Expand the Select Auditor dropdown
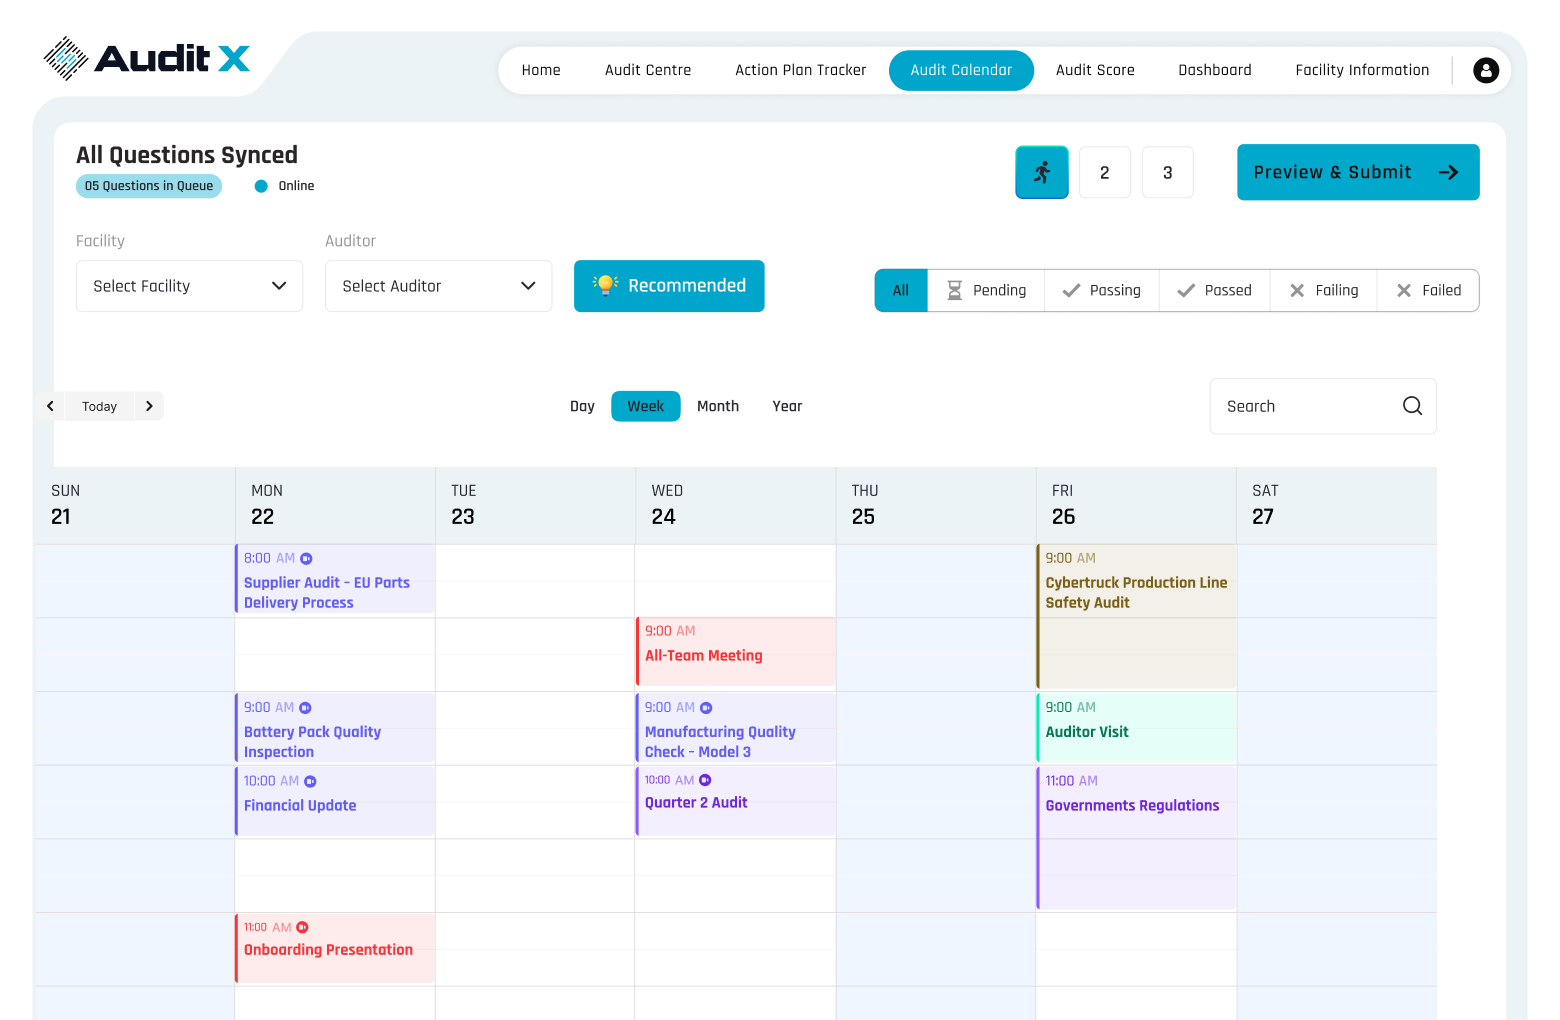Viewport: 1560px width, 1020px height. coord(438,286)
